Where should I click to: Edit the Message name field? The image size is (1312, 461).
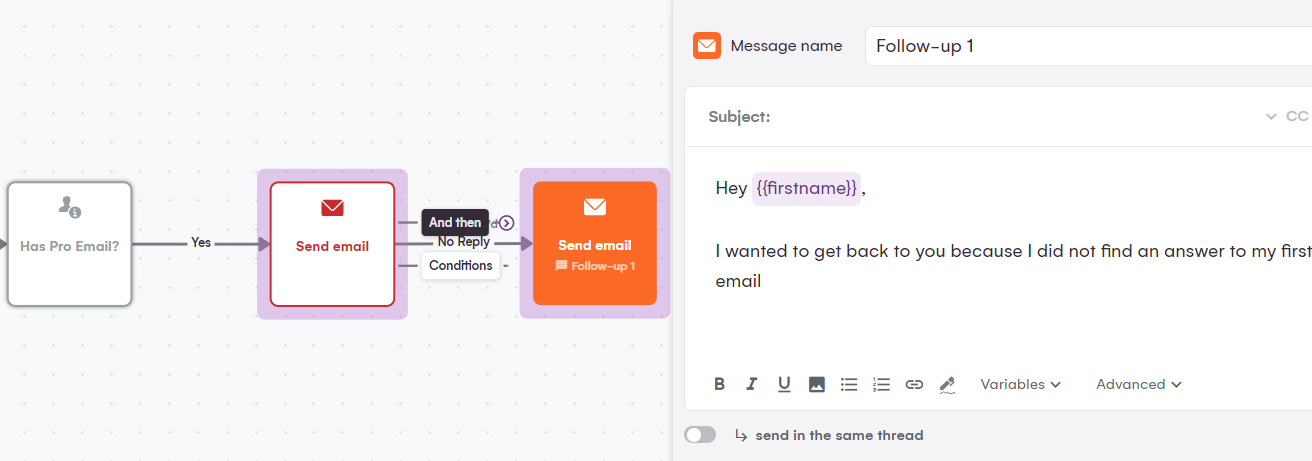1088,46
